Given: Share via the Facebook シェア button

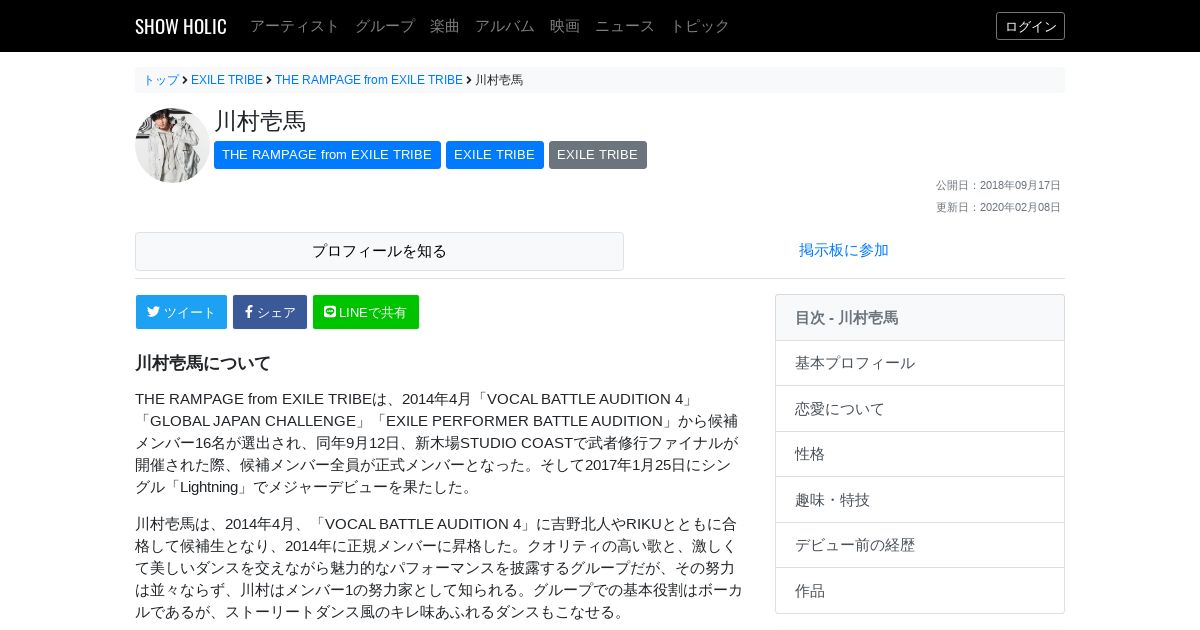Looking at the screenshot, I should tap(270, 312).
